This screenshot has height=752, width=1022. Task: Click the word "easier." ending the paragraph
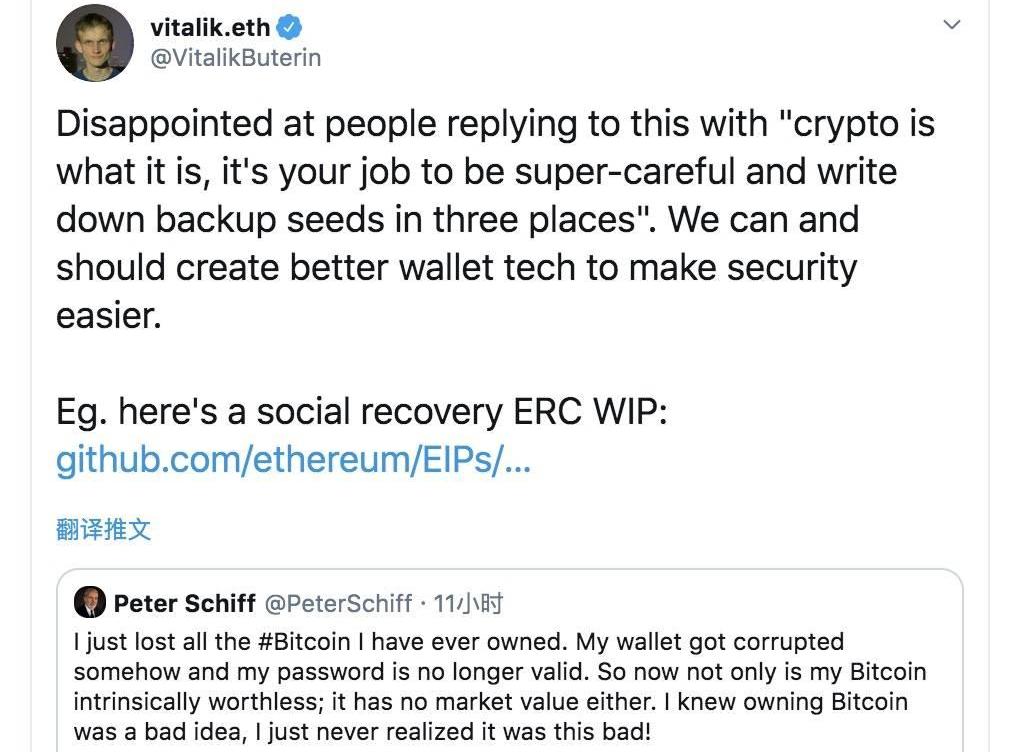[108, 316]
